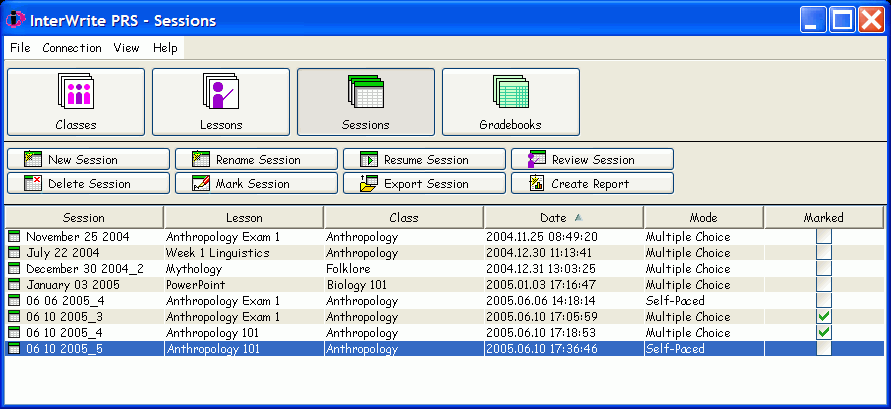
Task: Click the Resume Session play icon
Action: tap(369, 159)
